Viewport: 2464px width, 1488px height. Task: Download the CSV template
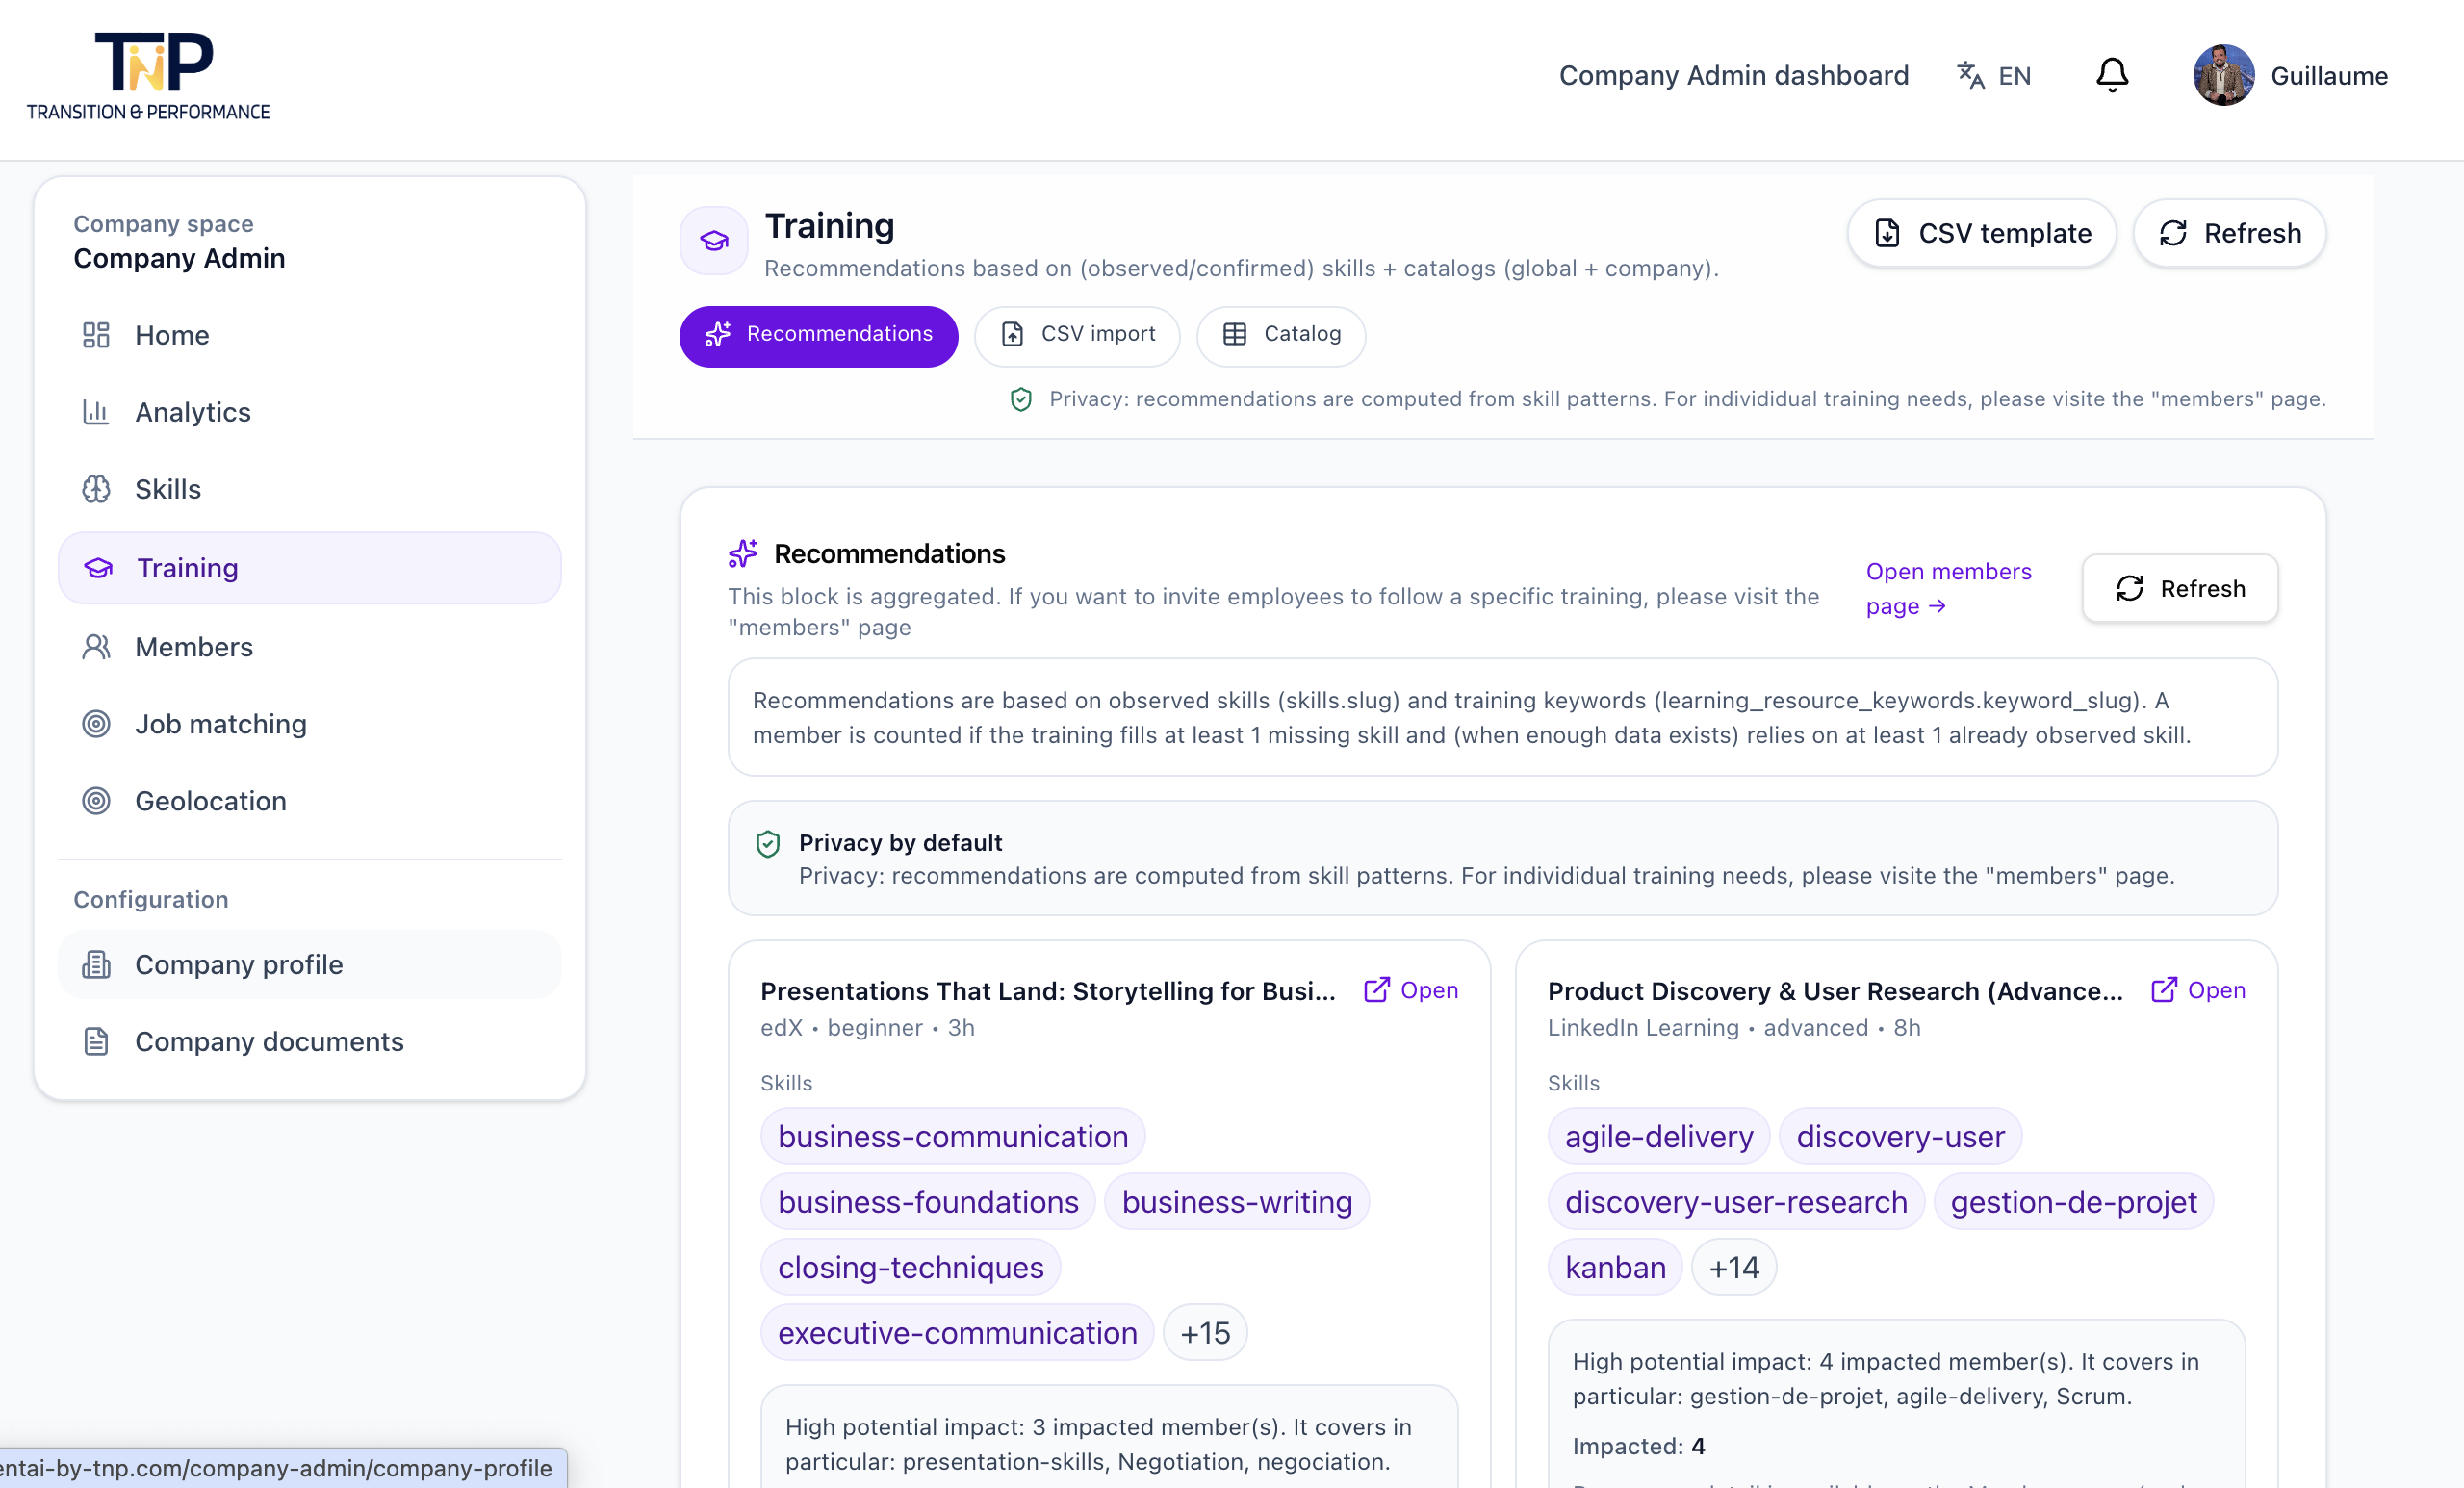pos(1981,233)
